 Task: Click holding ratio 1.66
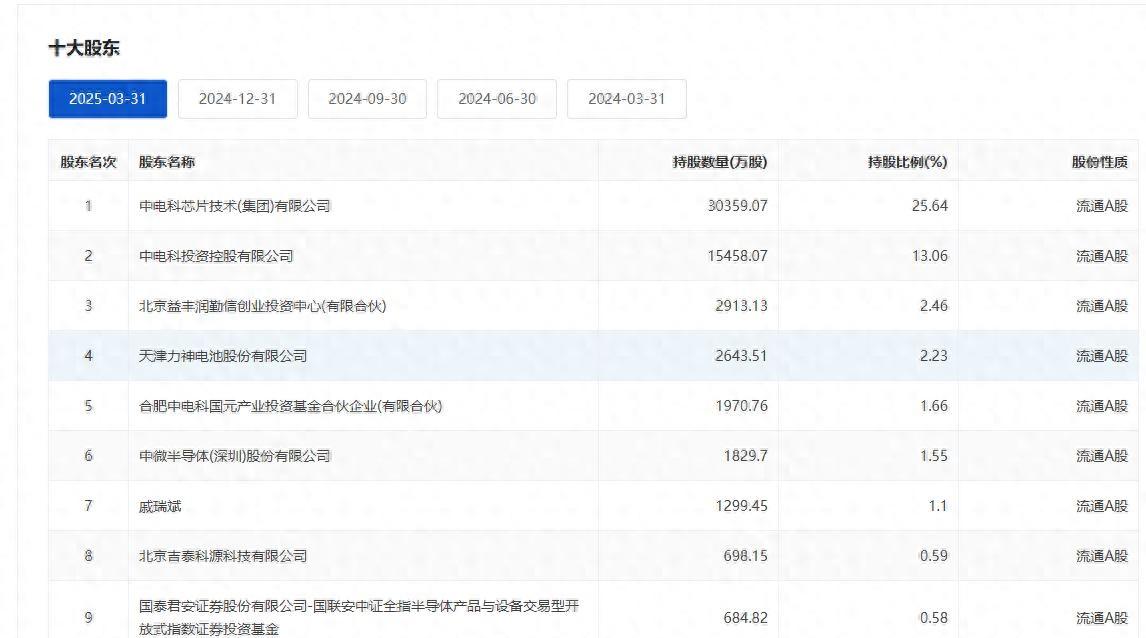pyautogui.click(x=933, y=406)
